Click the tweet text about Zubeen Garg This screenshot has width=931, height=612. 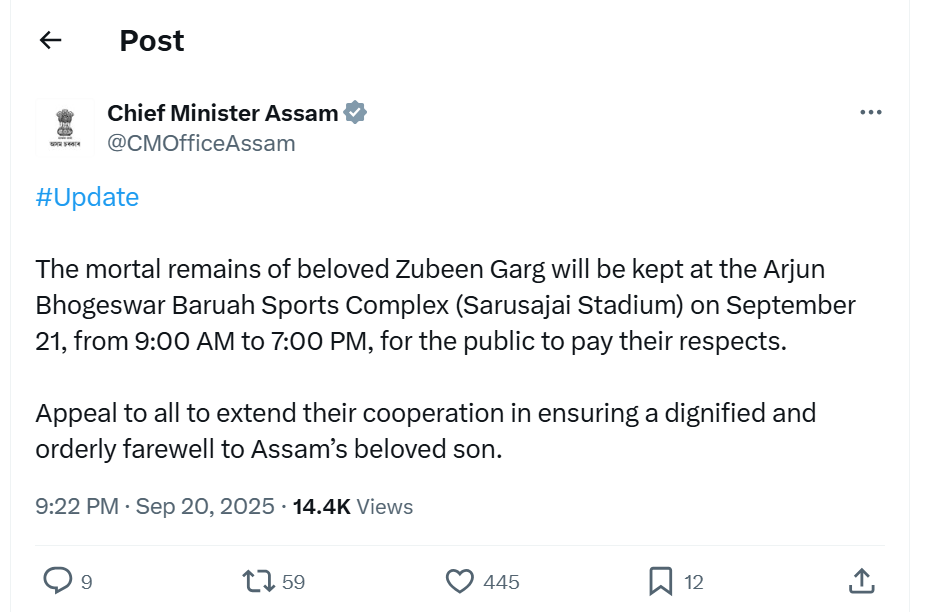(445, 305)
